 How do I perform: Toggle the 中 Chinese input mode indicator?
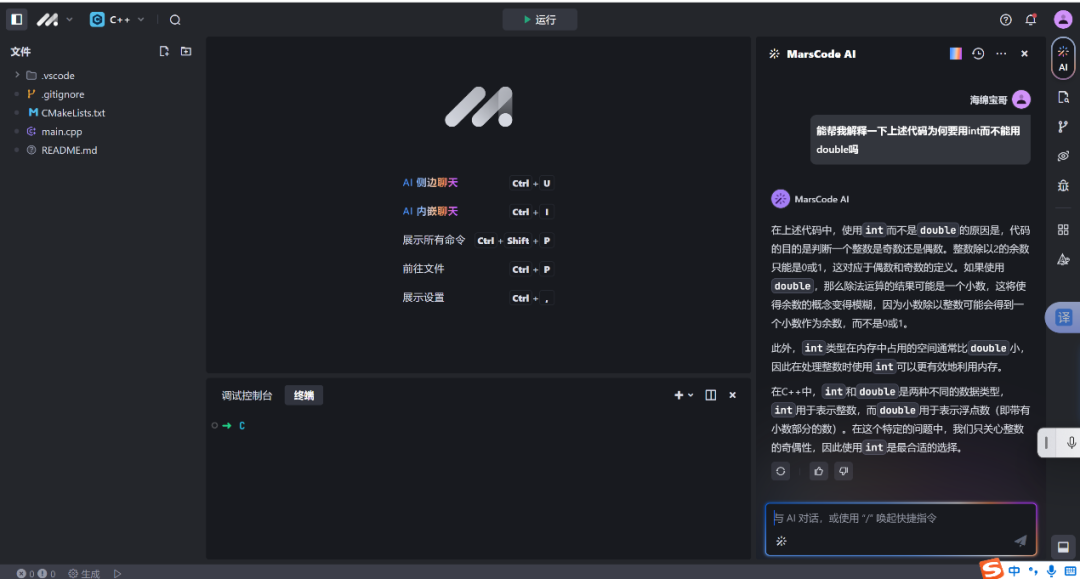pyautogui.click(x=1015, y=571)
